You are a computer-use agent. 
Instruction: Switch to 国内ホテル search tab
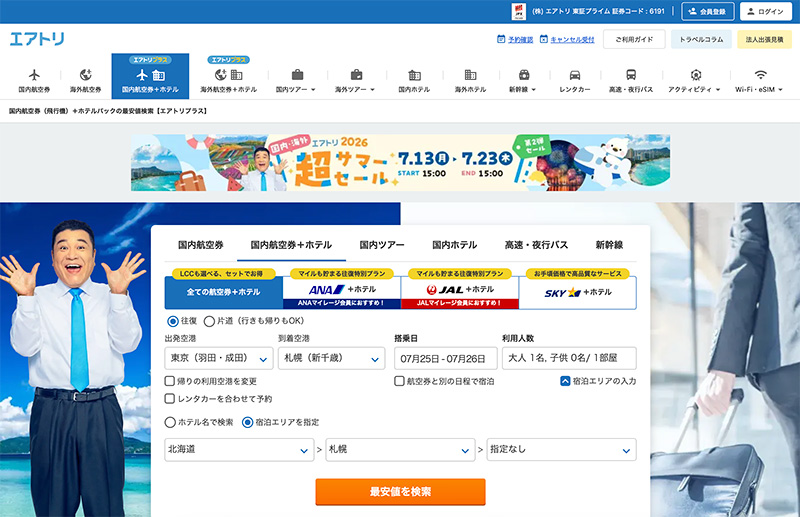(x=455, y=245)
